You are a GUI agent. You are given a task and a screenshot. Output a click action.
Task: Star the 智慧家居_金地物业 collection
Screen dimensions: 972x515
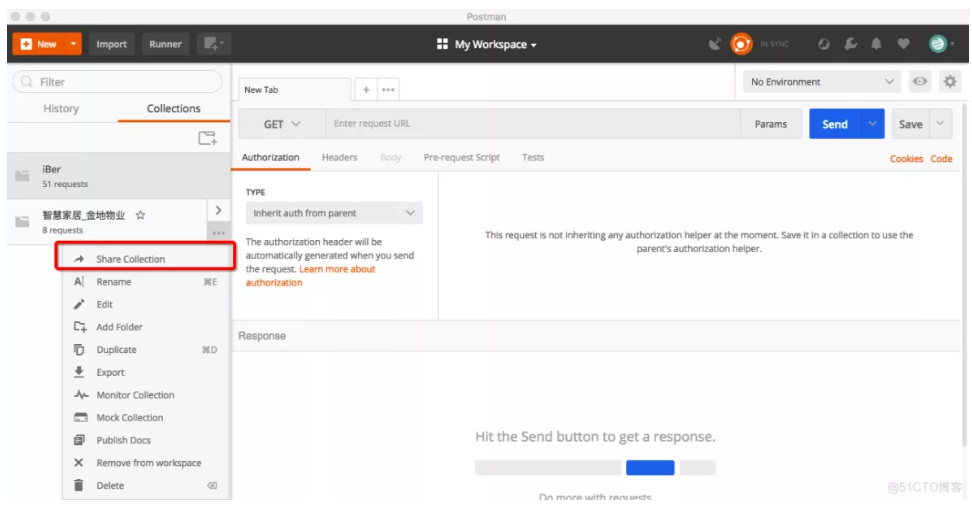coord(140,215)
